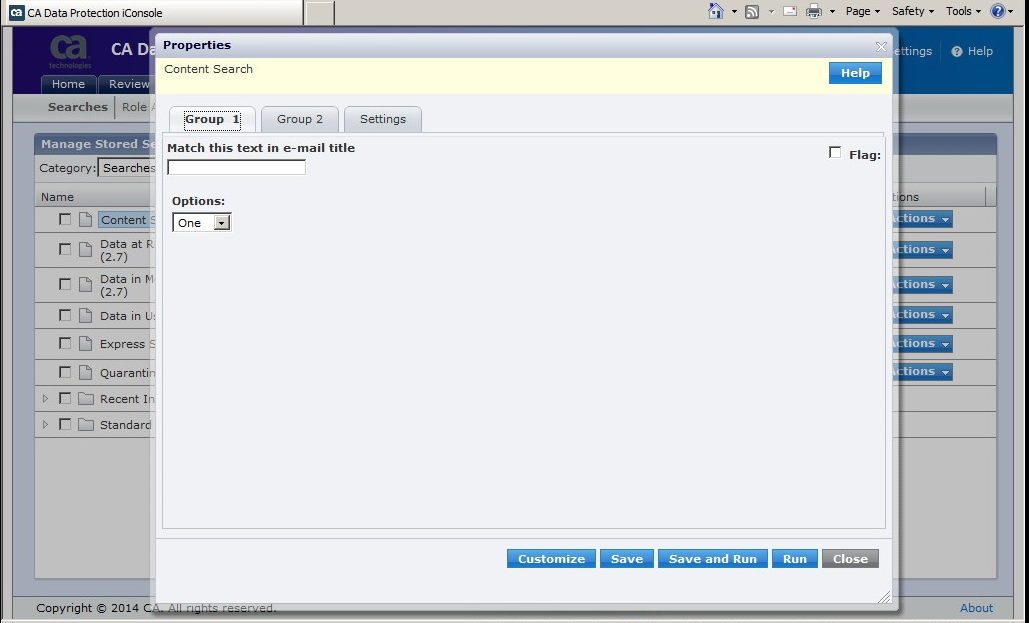Screen dimensions: 1029x623
Task: Open Actions dropdown for Express Search row
Action: tap(921, 343)
